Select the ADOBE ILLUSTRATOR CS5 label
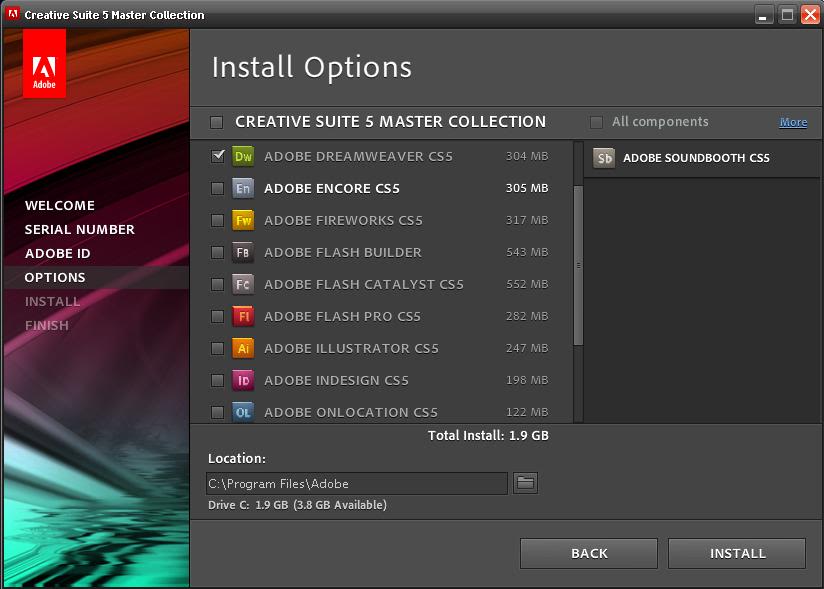Viewport: 824px width, 589px height. coord(351,349)
